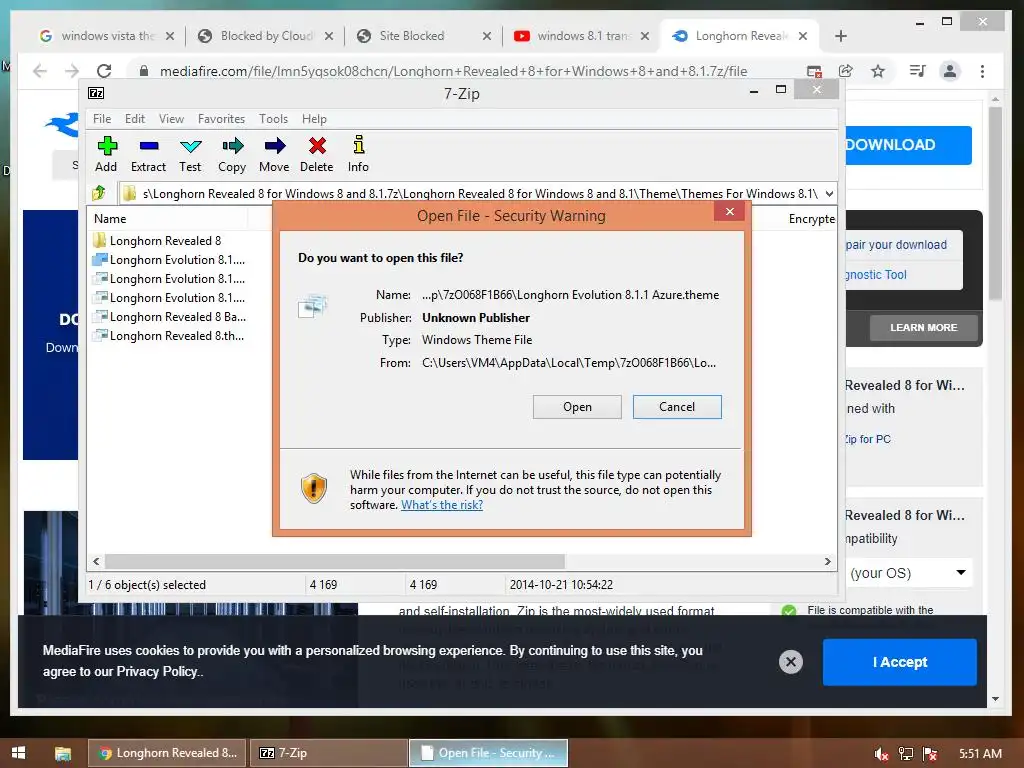The height and width of the screenshot is (768, 1024).
Task: Open the Tools menu in 7-Zip
Action: 273,119
